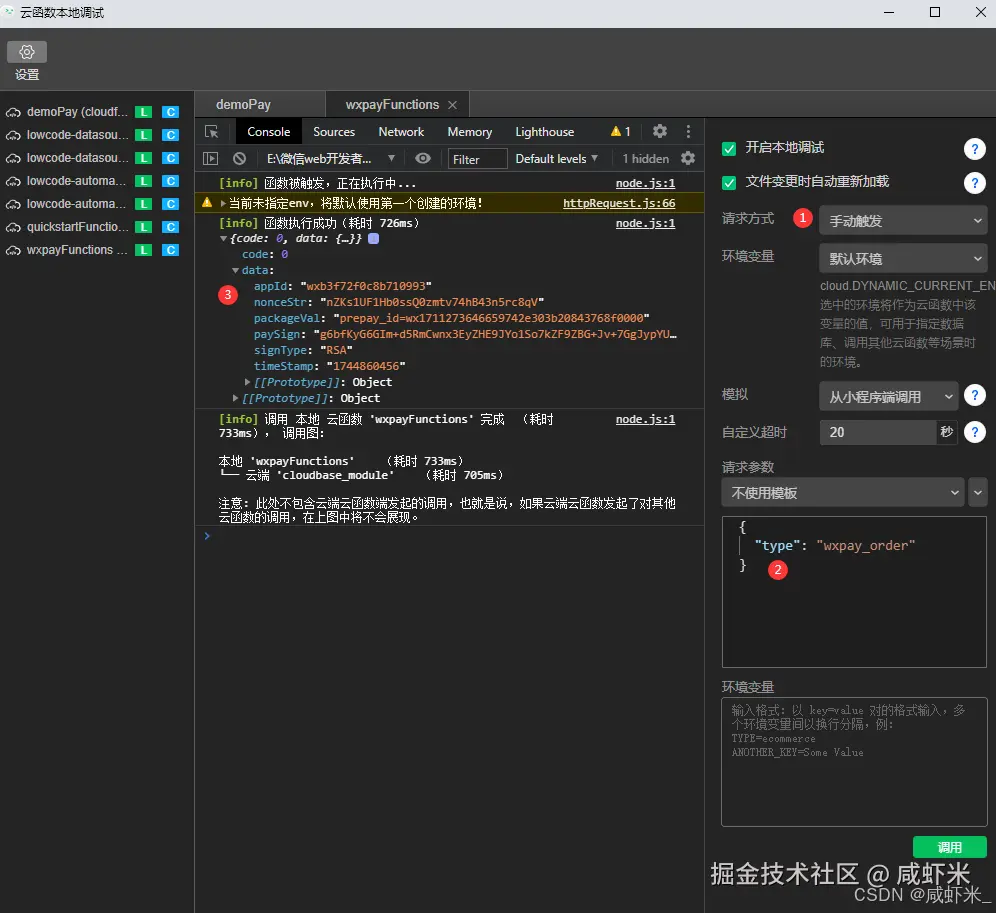Collapse the {code: 0, data} object

coord(224,238)
